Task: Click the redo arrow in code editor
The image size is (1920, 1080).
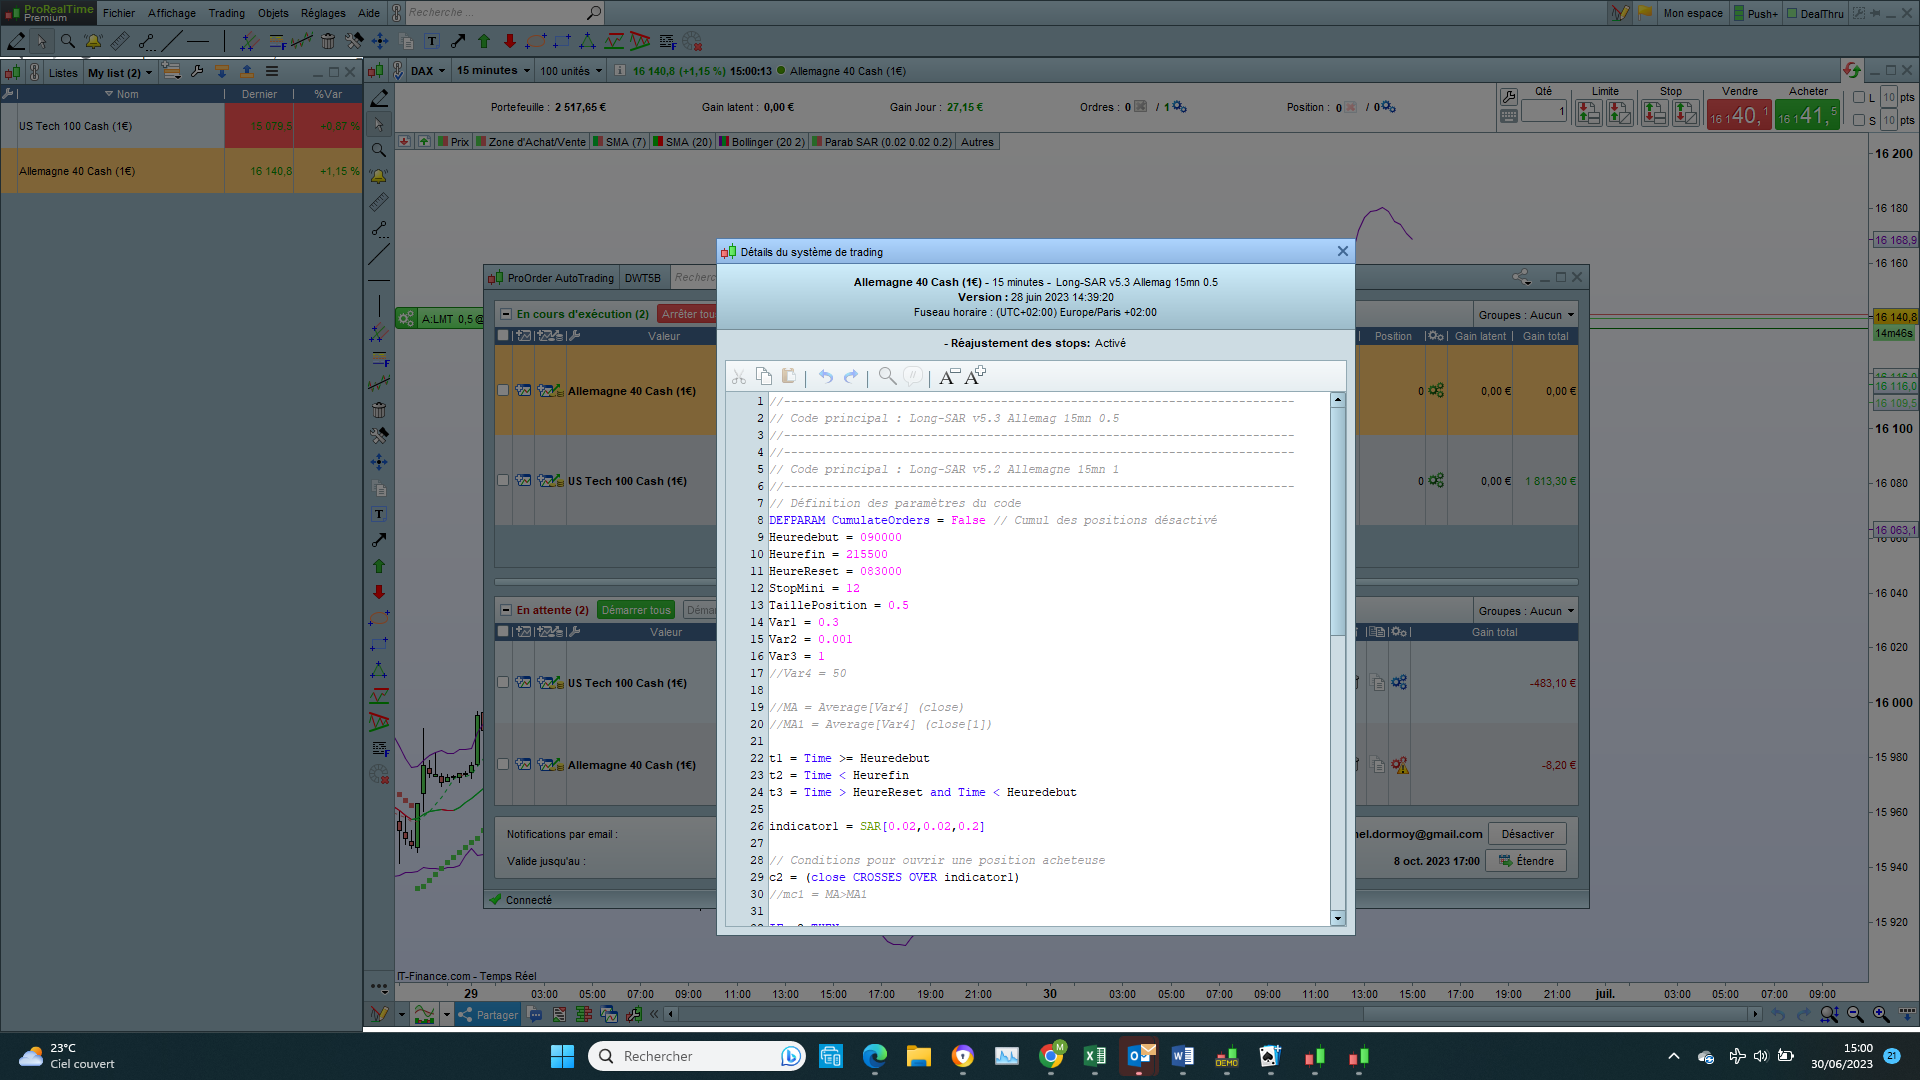Action: pyautogui.click(x=851, y=376)
